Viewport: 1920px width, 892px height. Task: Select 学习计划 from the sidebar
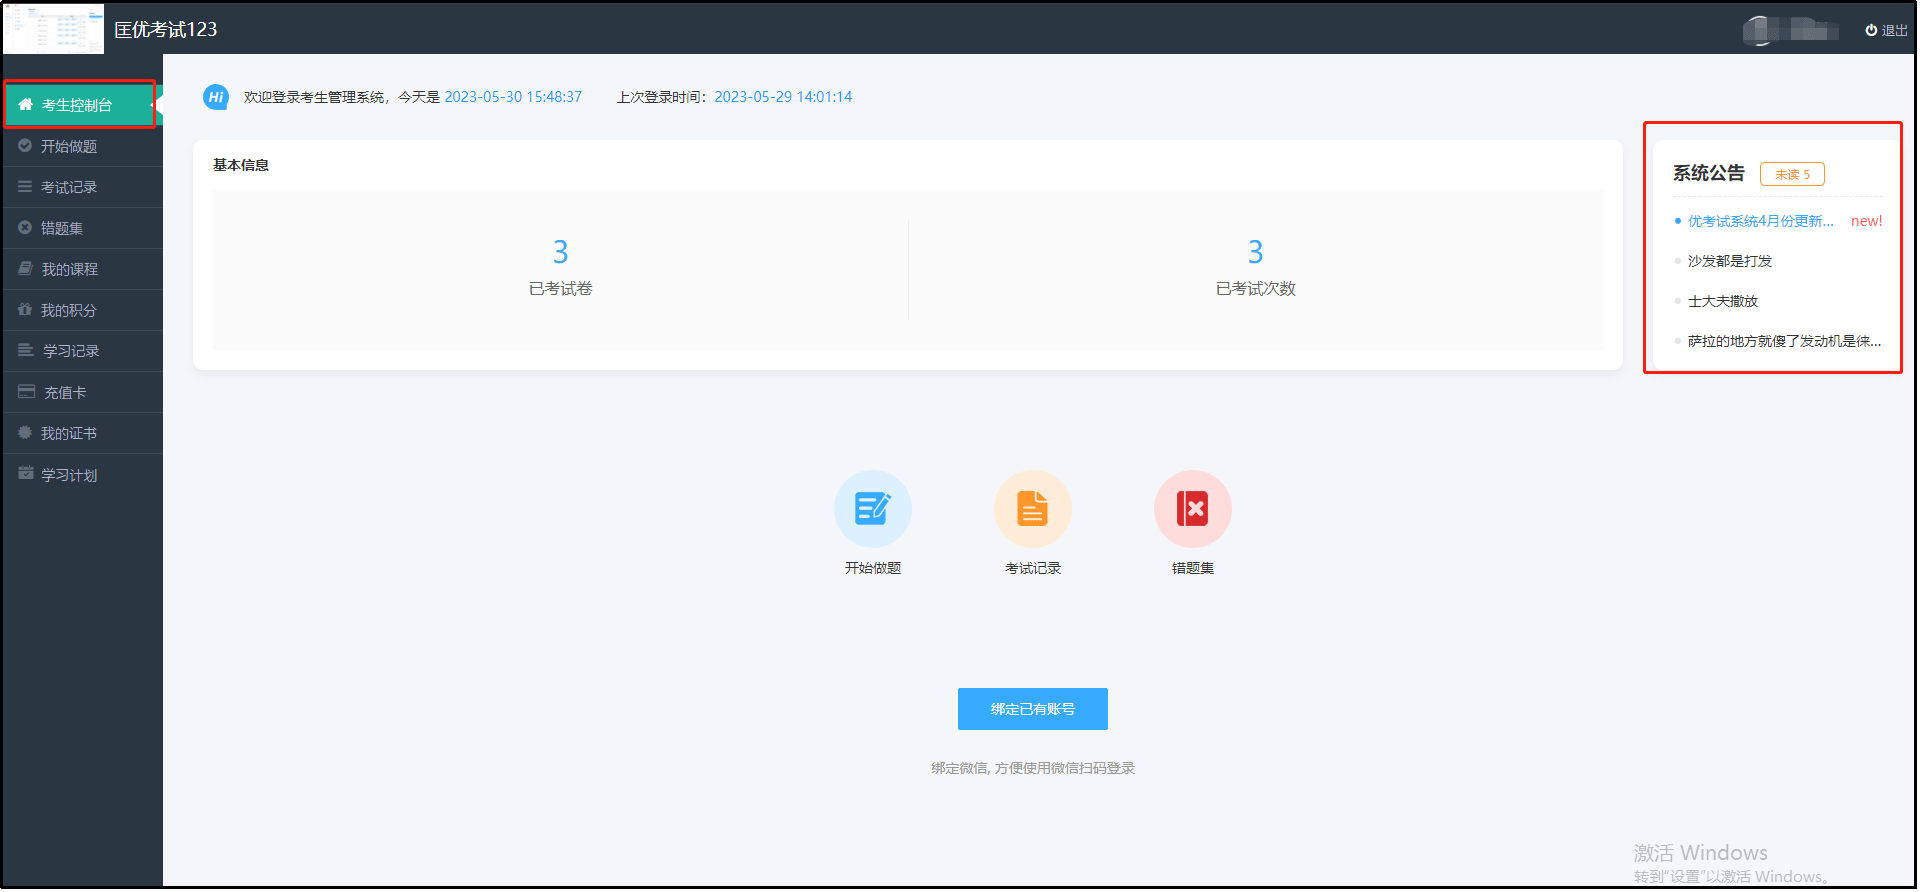click(82, 474)
